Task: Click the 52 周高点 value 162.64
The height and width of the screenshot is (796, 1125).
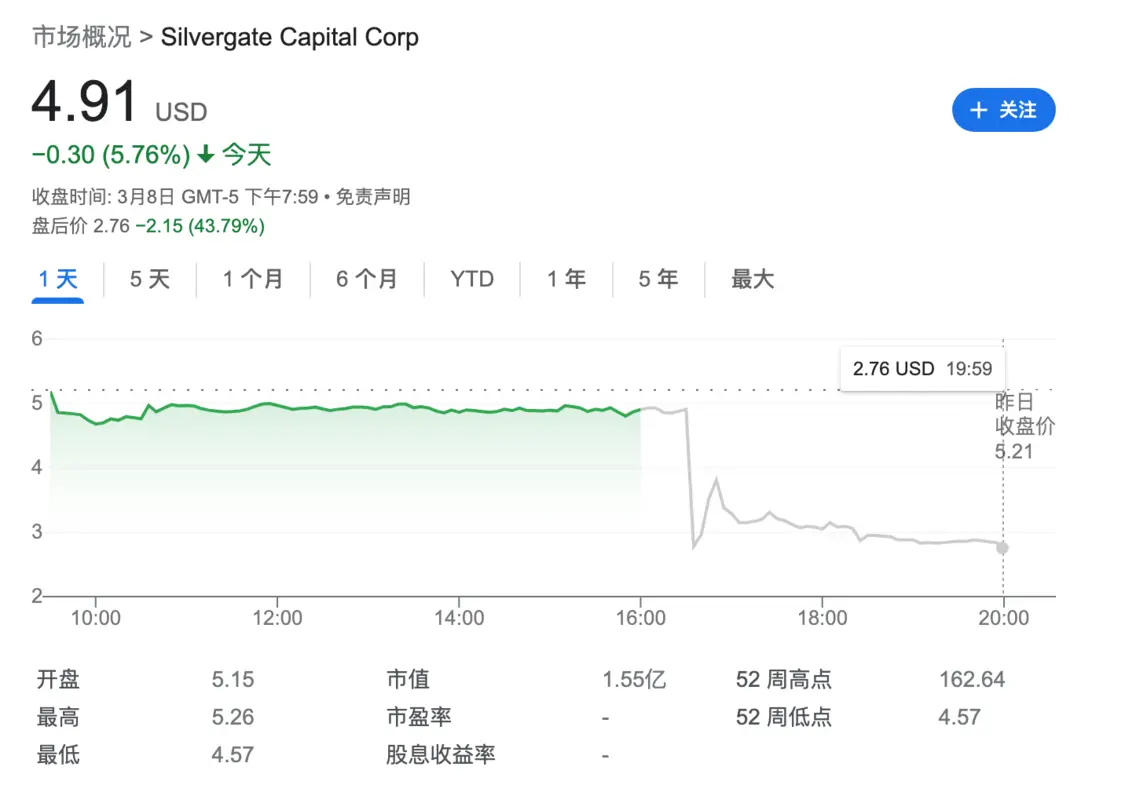Action: [x=972, y=679]
